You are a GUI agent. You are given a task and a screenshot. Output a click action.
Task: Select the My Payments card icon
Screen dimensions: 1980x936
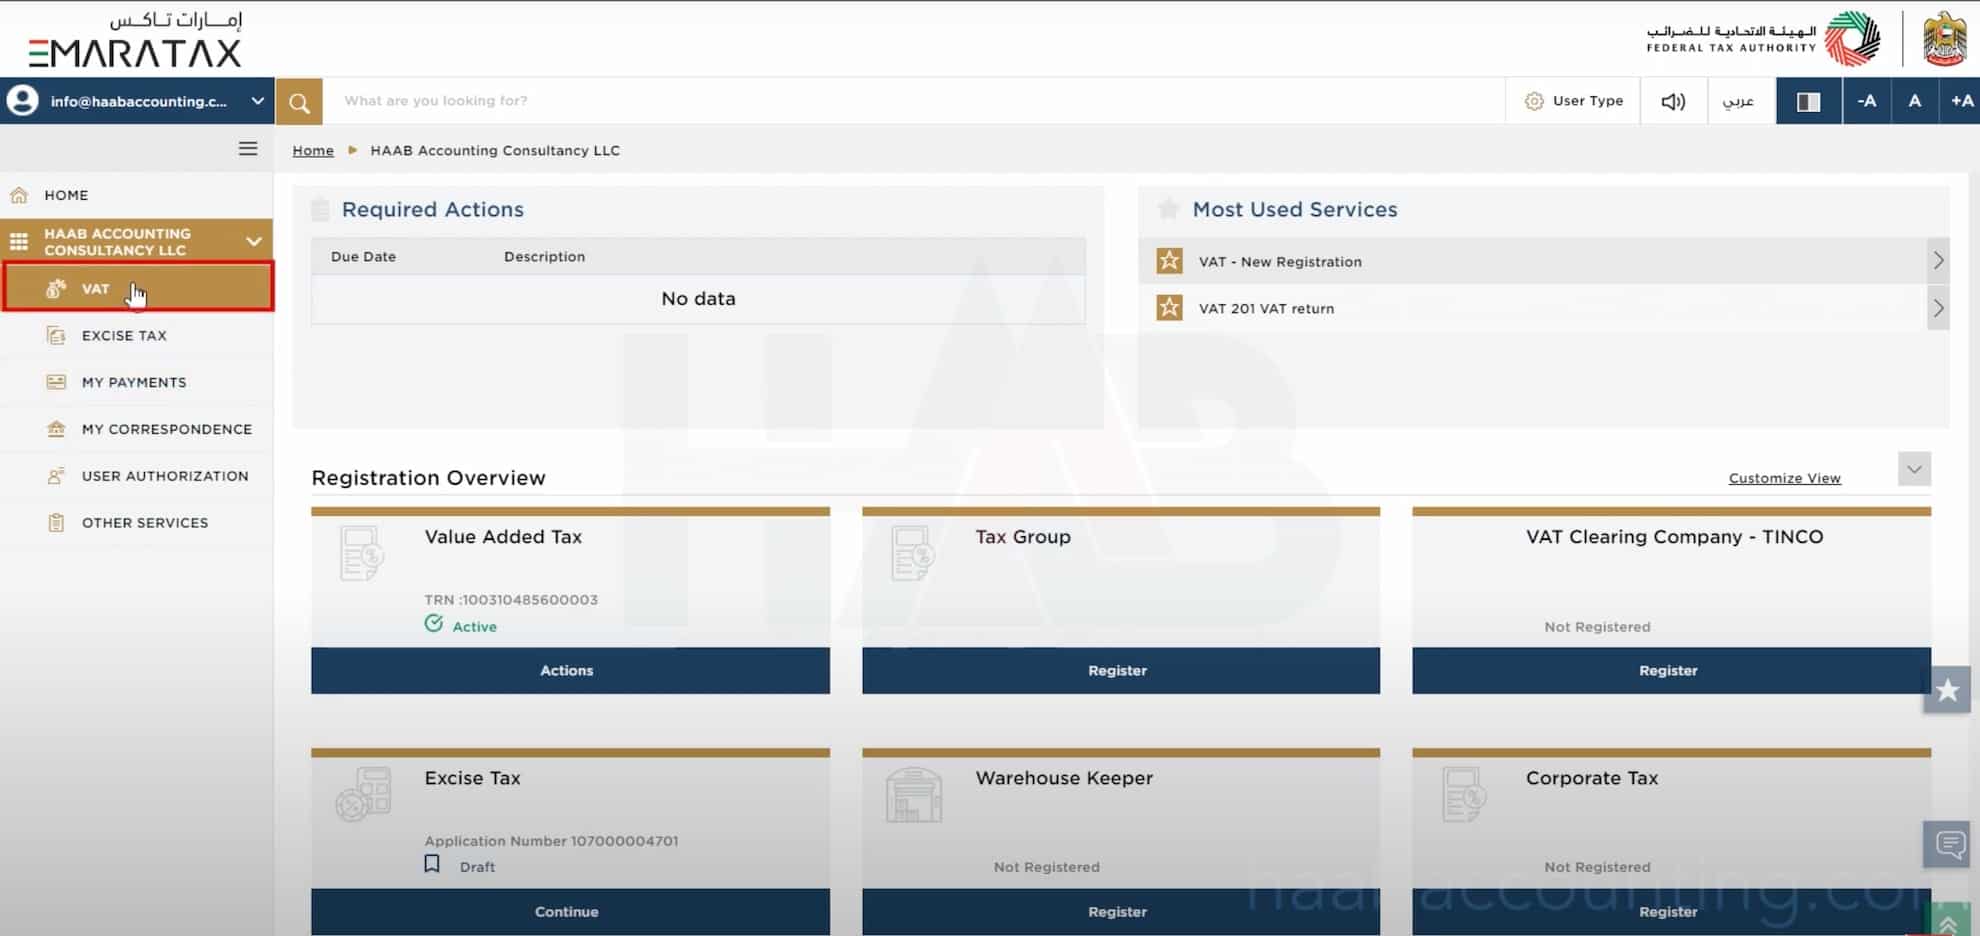(x=56, y=382)
